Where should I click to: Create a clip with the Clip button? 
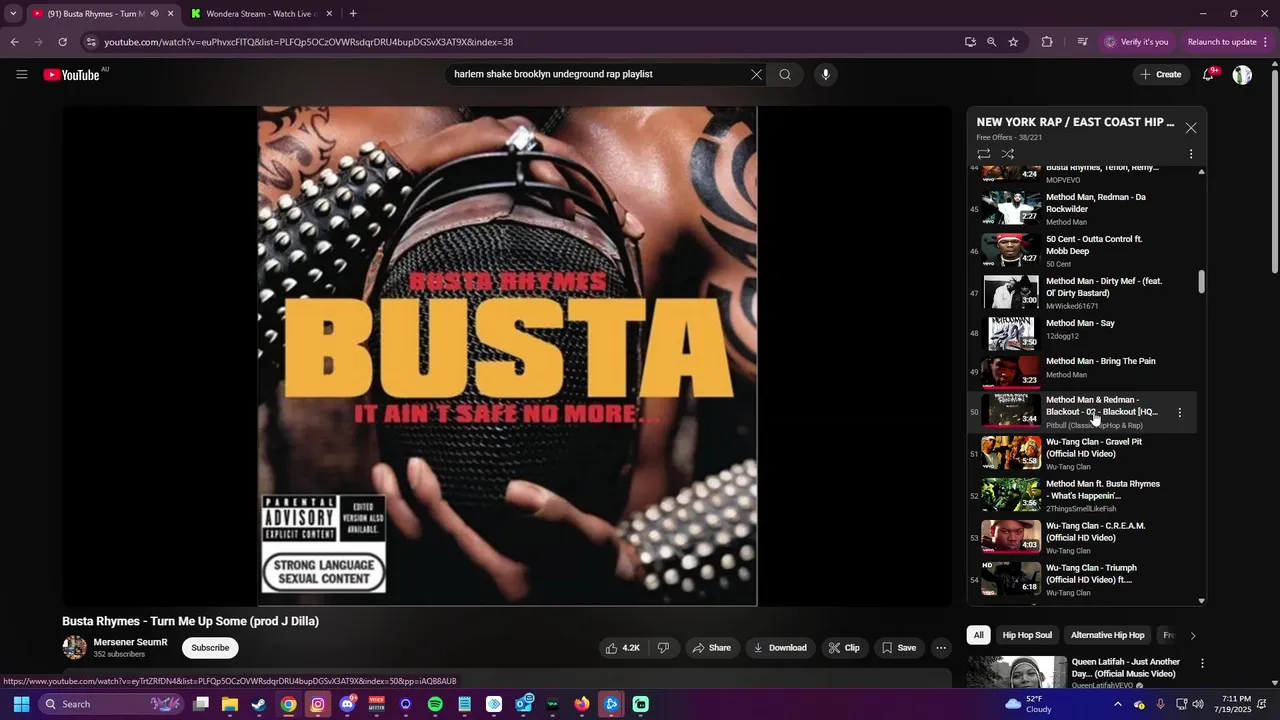[844, 648]
